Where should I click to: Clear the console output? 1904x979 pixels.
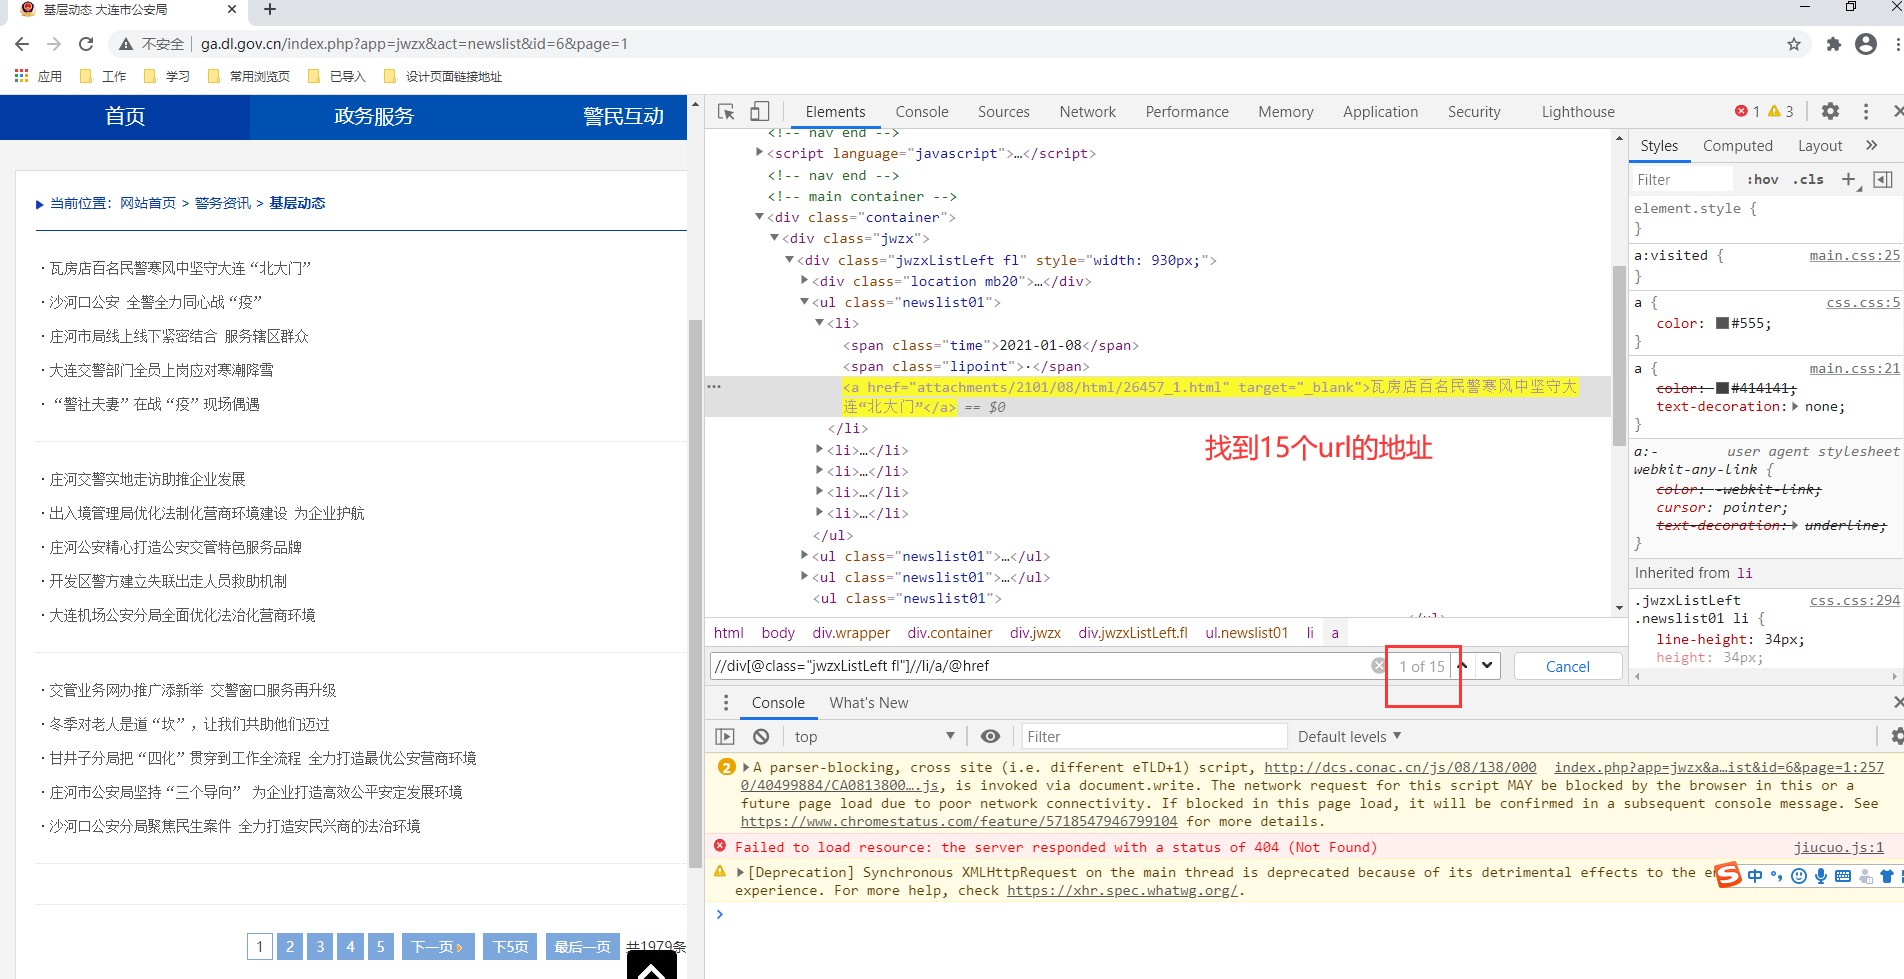coord(761,737)
